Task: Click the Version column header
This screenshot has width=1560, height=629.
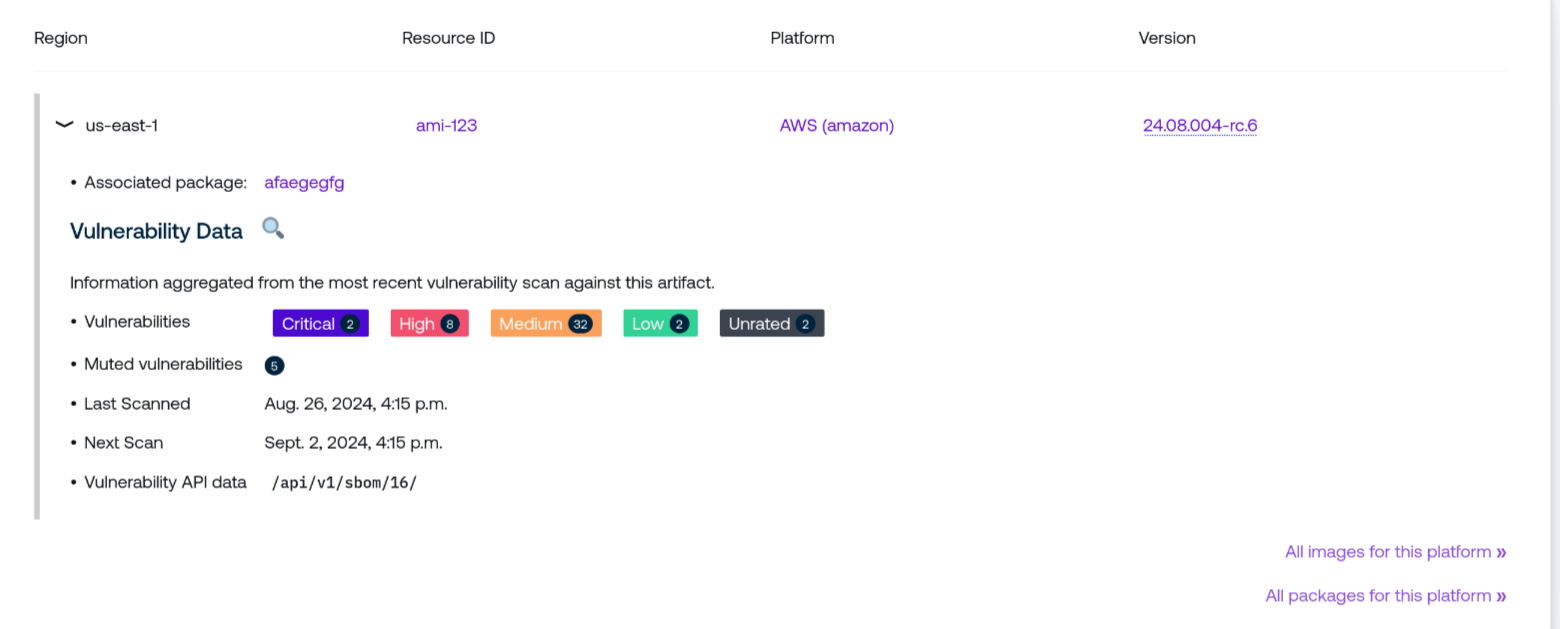Action: (1167, 38)
